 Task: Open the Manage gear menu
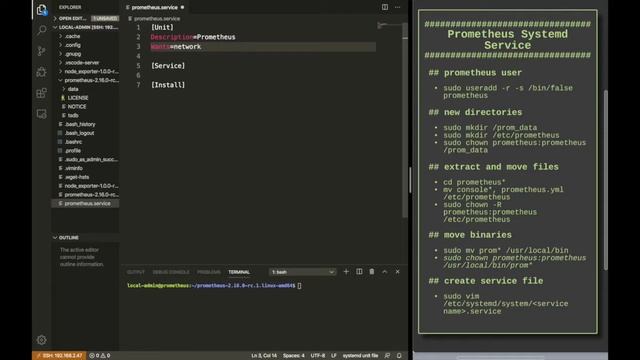(42, 340)
